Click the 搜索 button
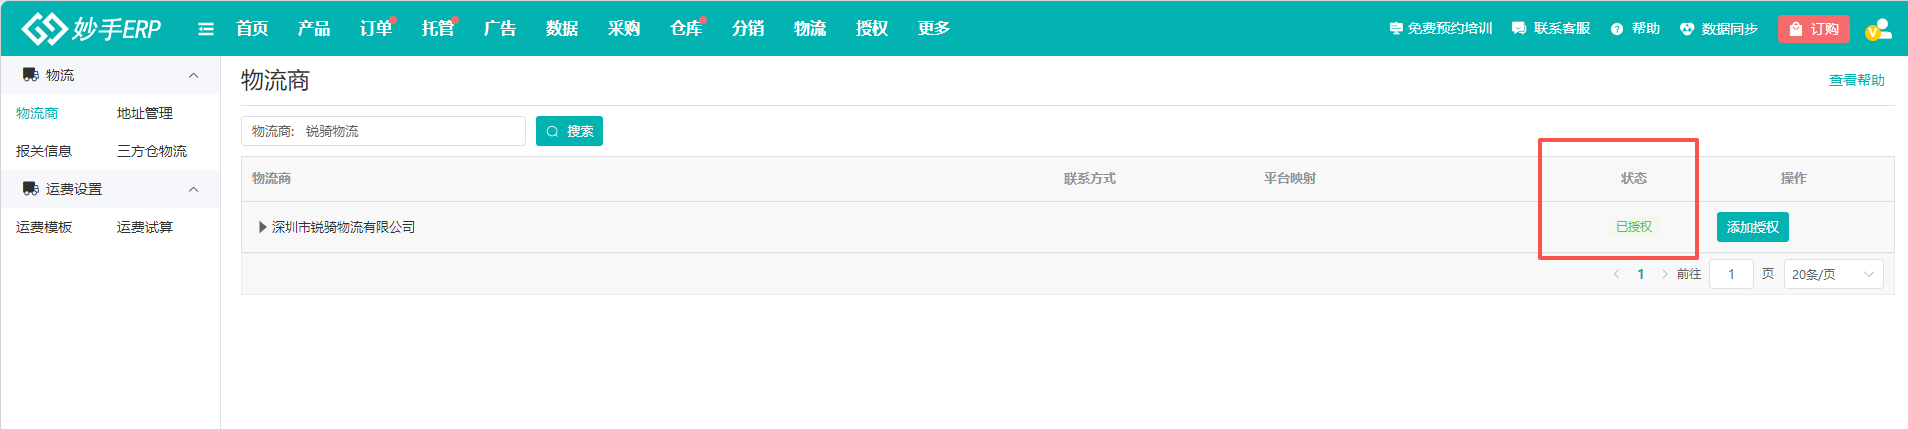 pyautogui.click(x=569, y=131)
